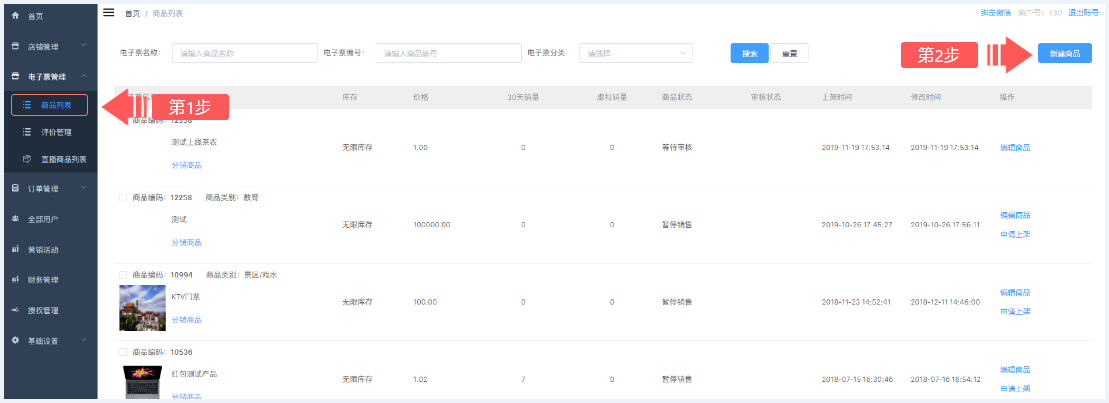
Task: Check the box for product code 10536
Action: (123, 352)
